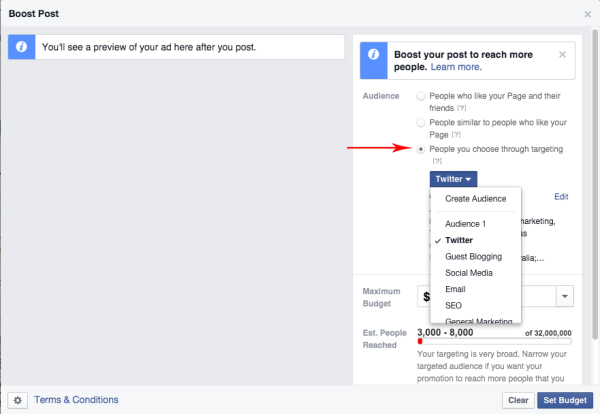Image resolution: width=600 pixels, height=414 pixels.
Task: Close the Boost Post dialog
Action: (587, 14)
